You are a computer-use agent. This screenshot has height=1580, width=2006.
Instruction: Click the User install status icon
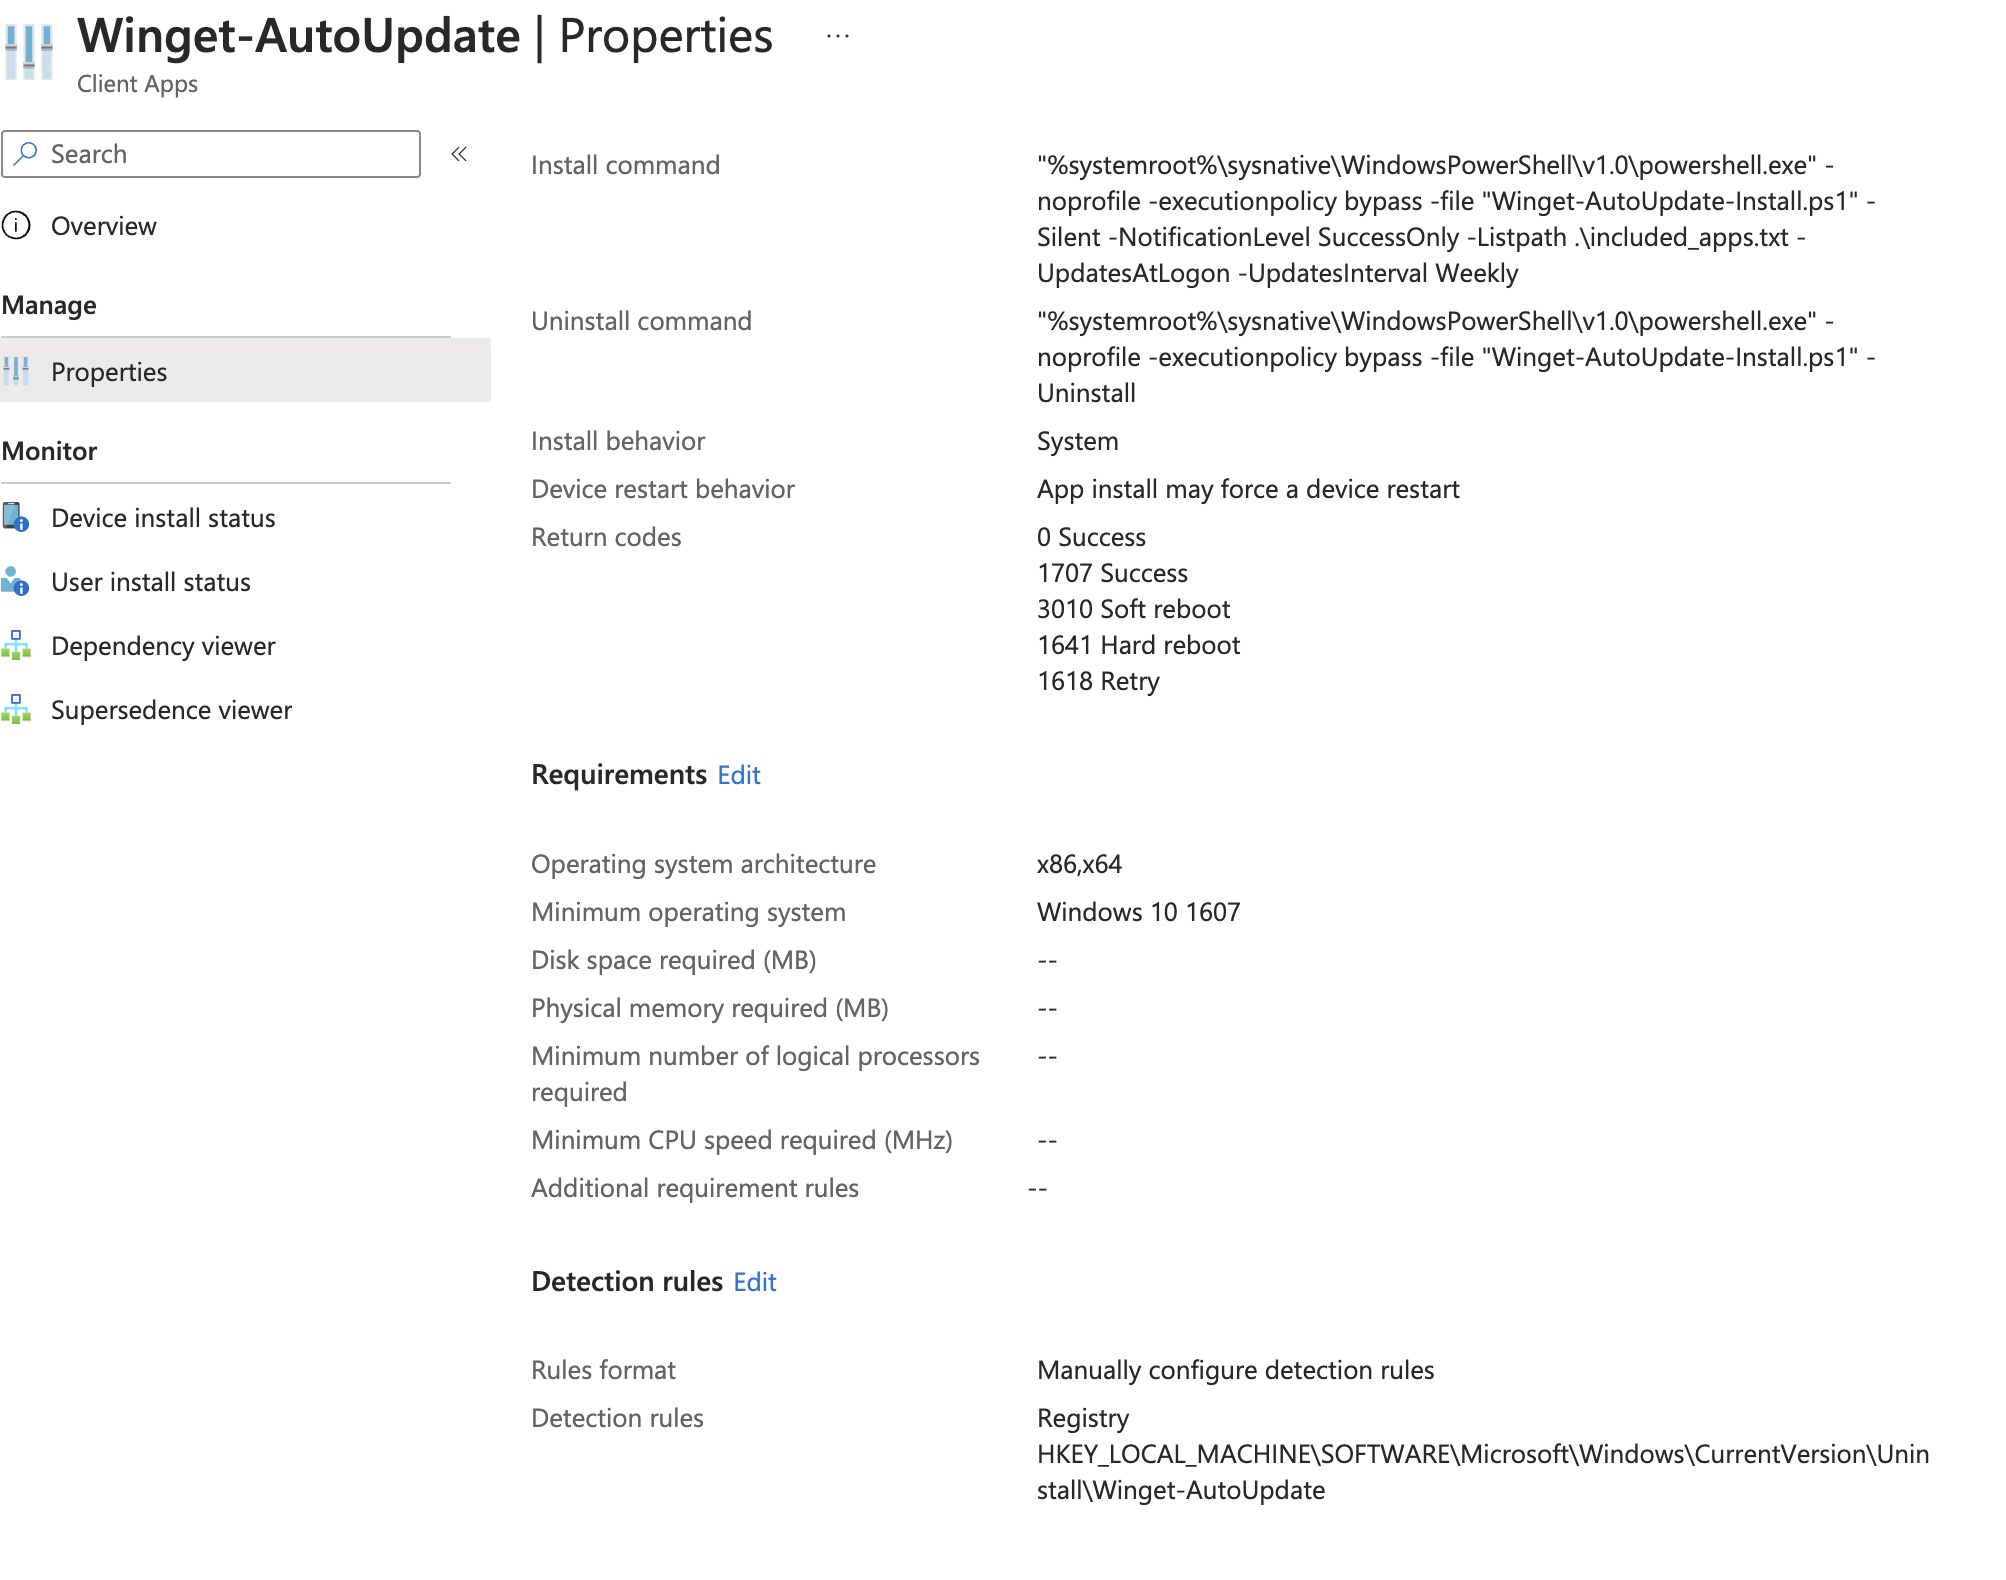click(x=18, y=581)
